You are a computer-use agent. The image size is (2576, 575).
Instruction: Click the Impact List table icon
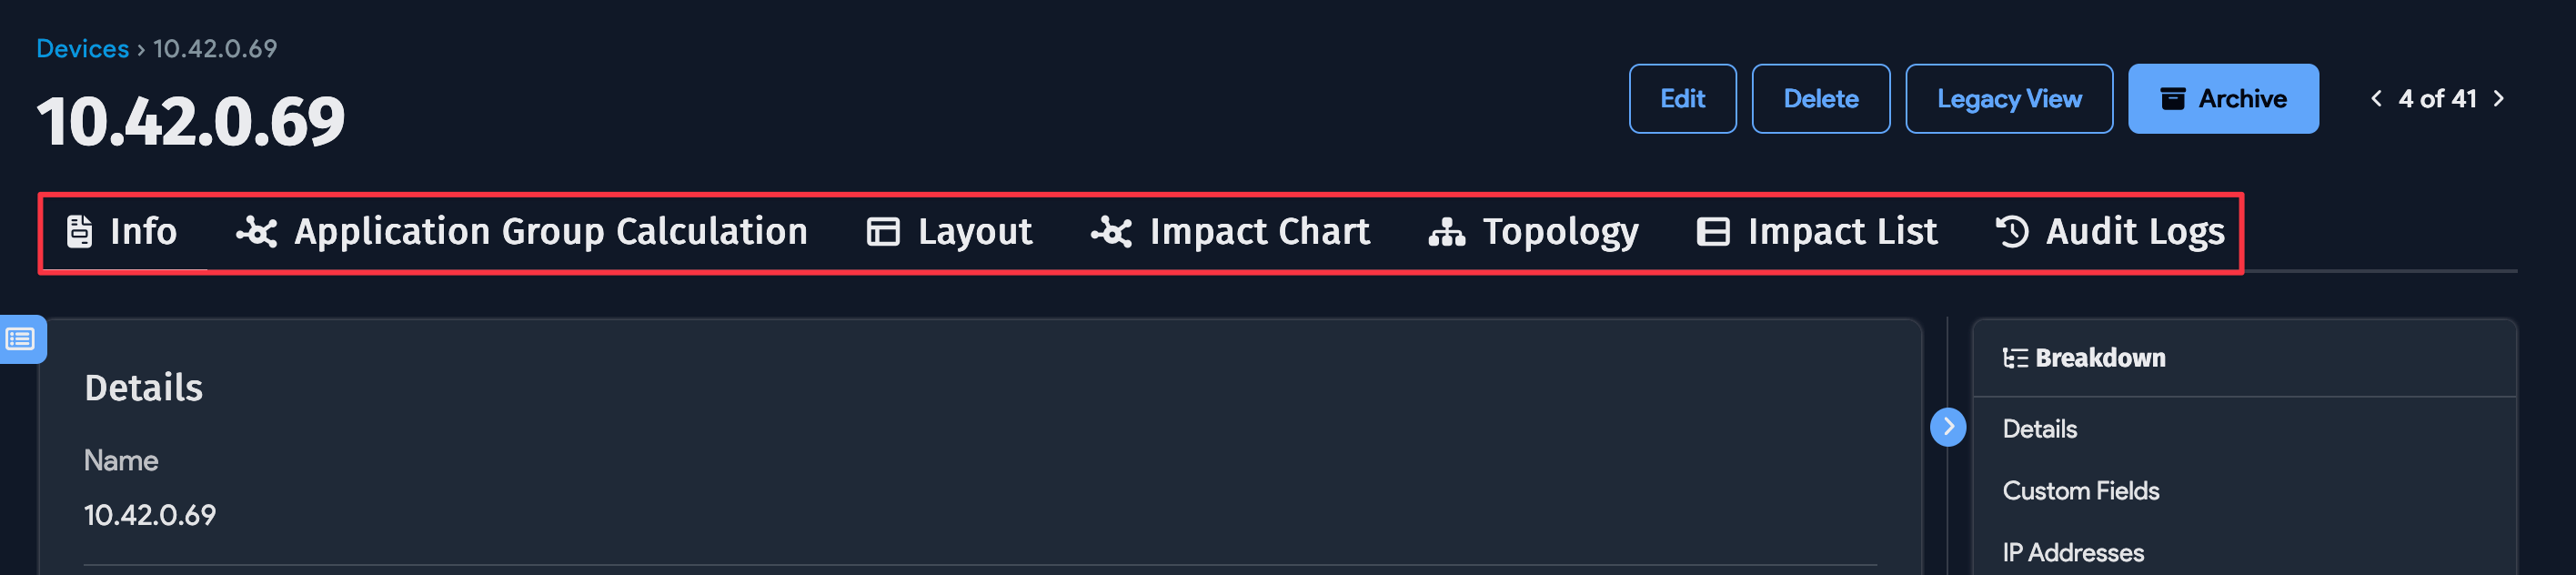point(1712,231)
